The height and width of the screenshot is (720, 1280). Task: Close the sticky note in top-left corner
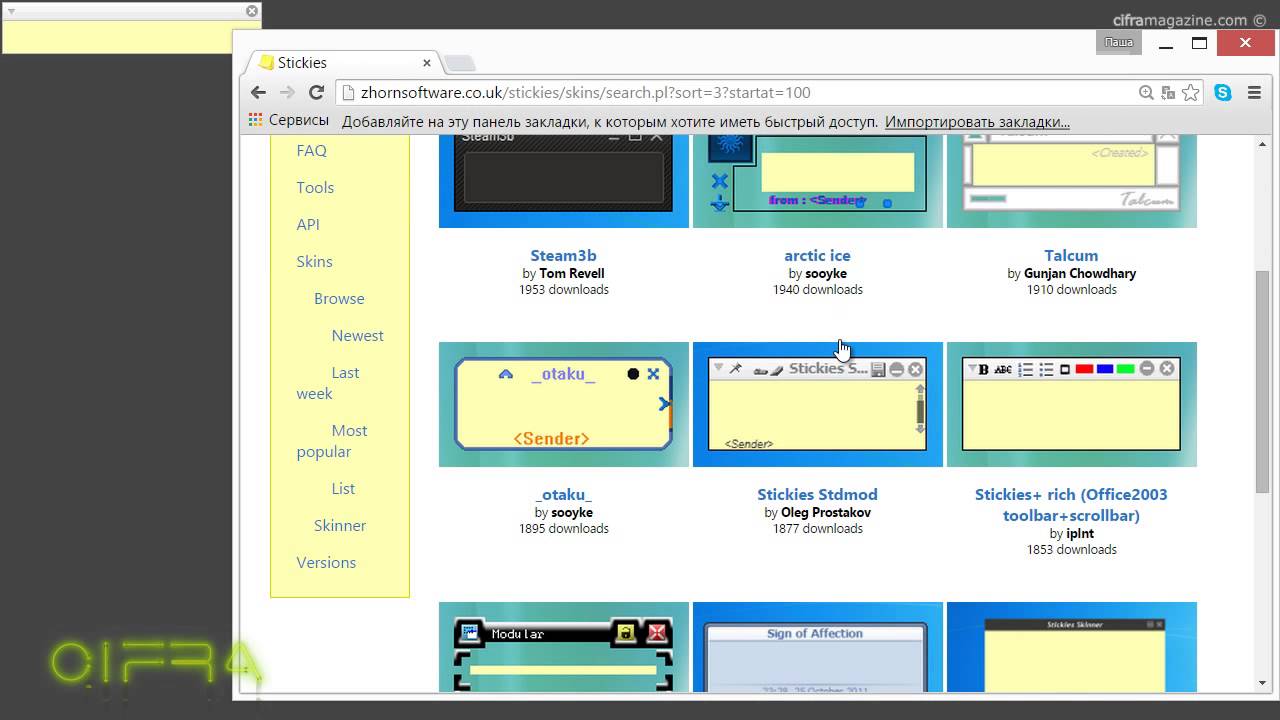[252, 11]
